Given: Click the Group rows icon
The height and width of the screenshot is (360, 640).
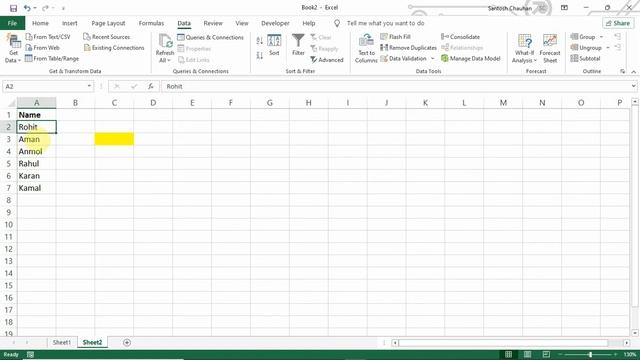Looking at the screenshot, I should tap(575, 37).
